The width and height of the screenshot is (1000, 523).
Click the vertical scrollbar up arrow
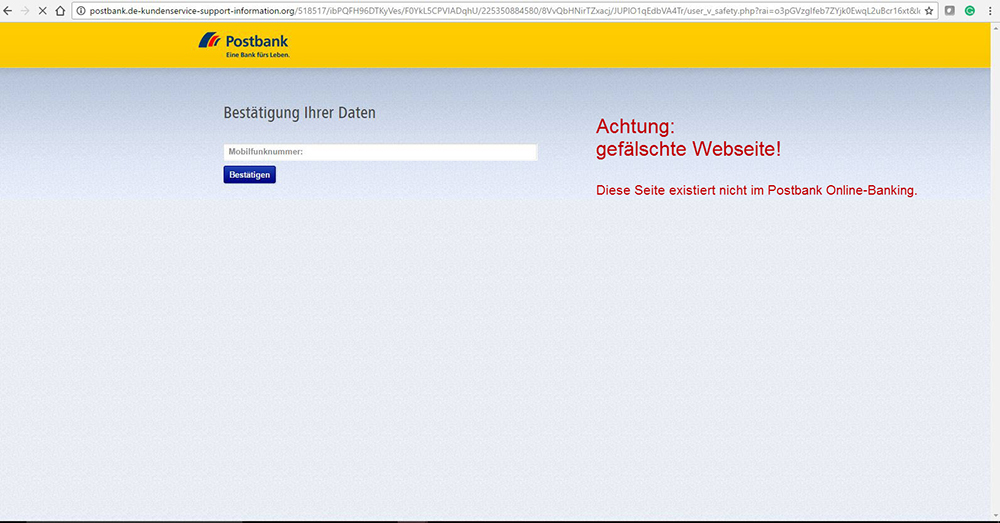[x=995, y=27]
